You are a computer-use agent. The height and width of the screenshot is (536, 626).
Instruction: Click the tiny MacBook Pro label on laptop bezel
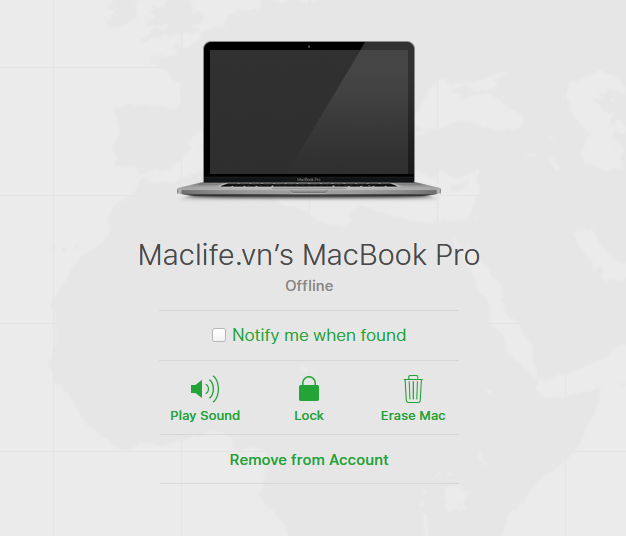(309, 179)
